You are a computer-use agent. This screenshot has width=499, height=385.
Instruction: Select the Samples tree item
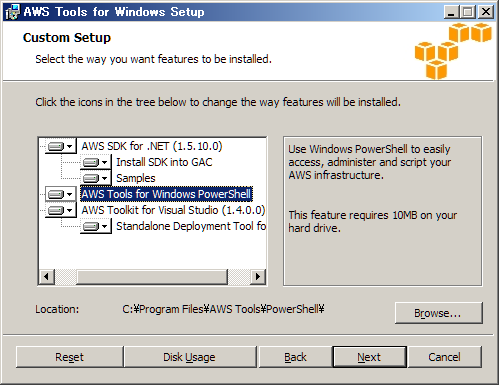(x=136, y=178)
